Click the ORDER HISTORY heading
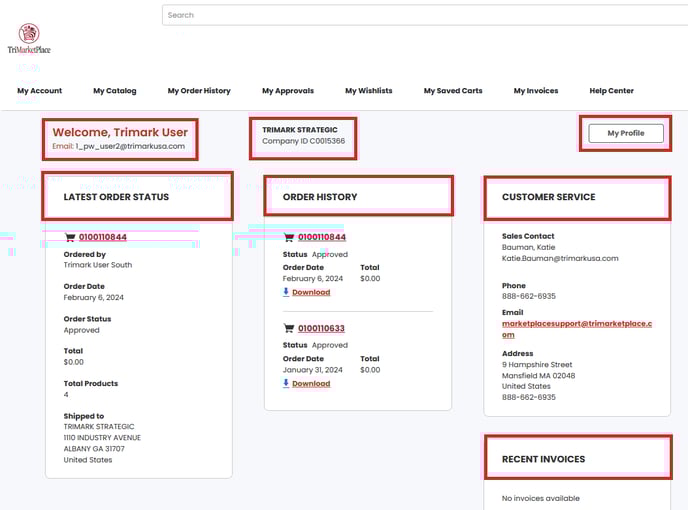688x510 pixels. (320, 197)
